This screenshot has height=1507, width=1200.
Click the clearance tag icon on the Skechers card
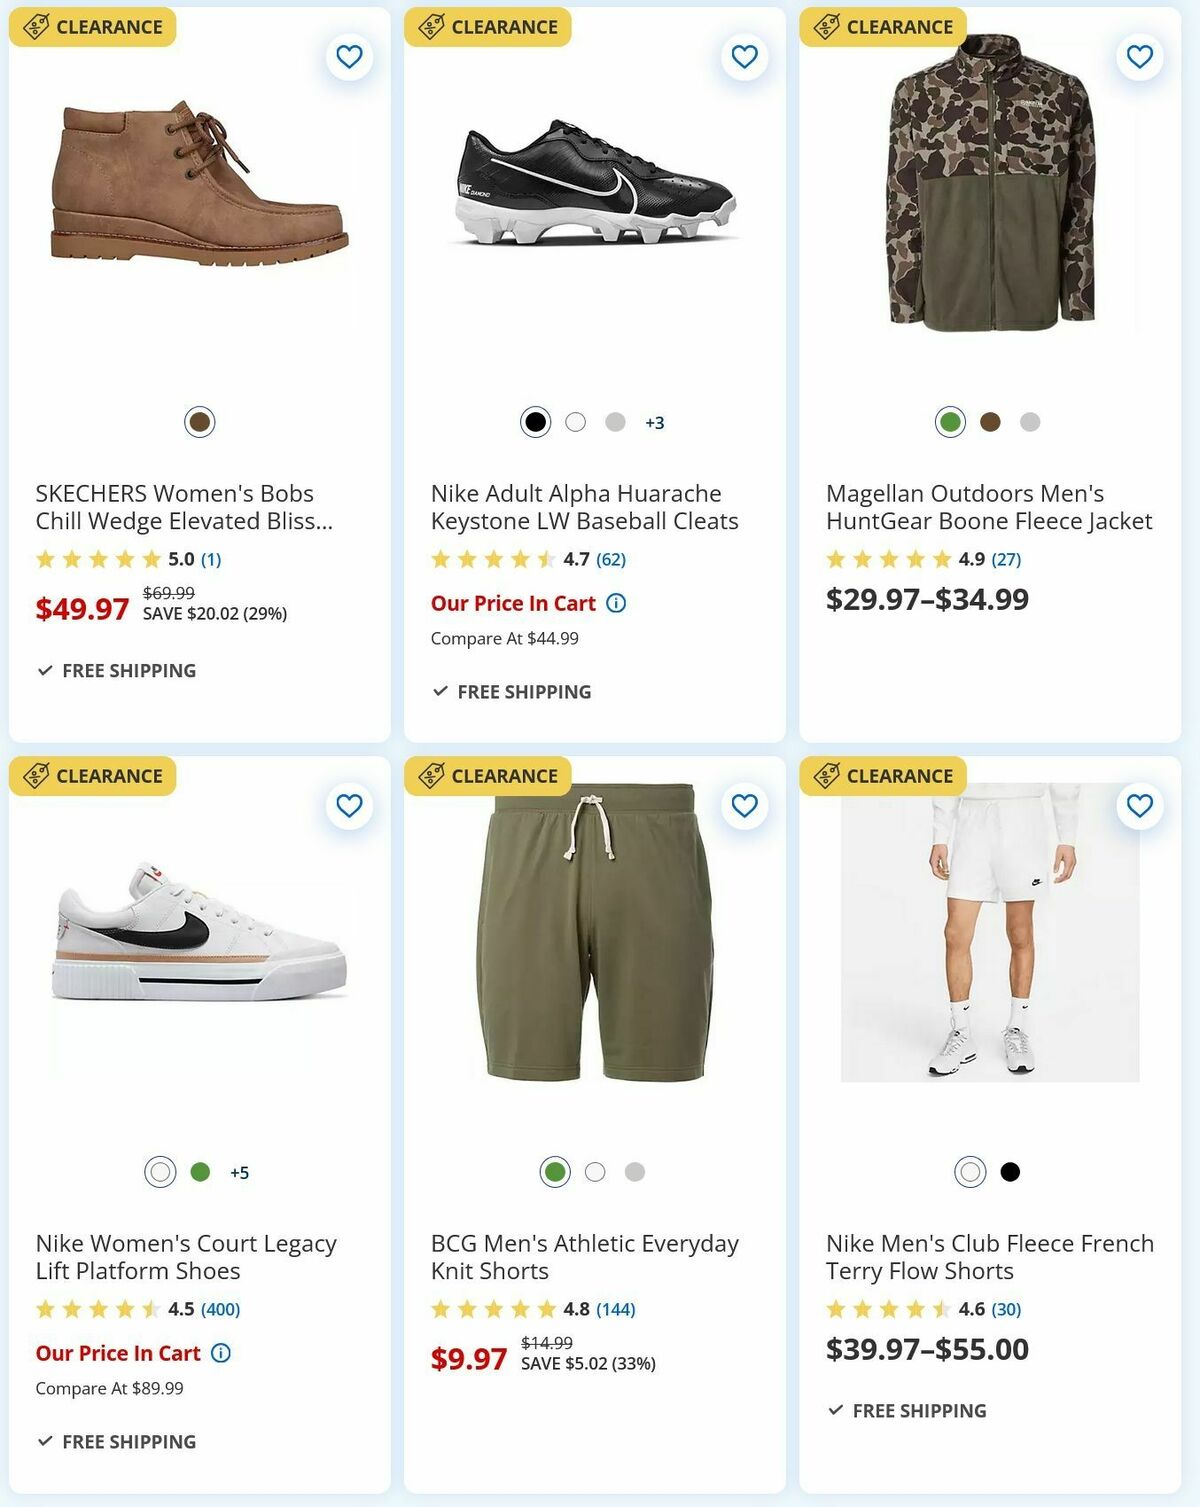(x=36, y=25)
